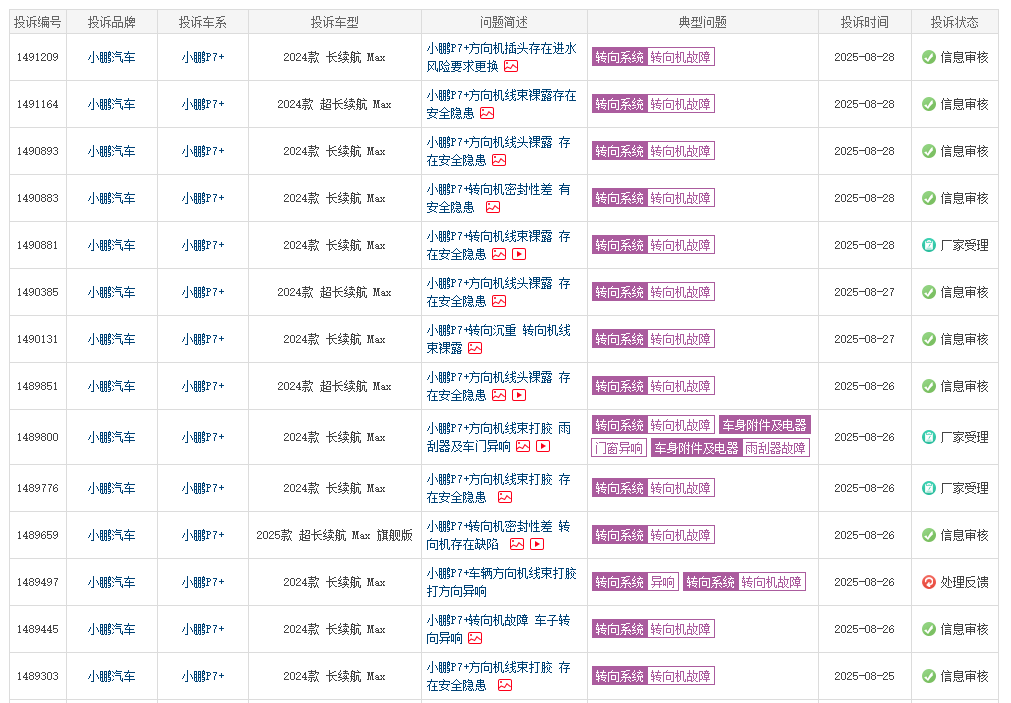The width and height of the screenshot is (1011, 703).
Task: Open the picture icon for complaint 1490131
Action: click(x=475, y=349)
